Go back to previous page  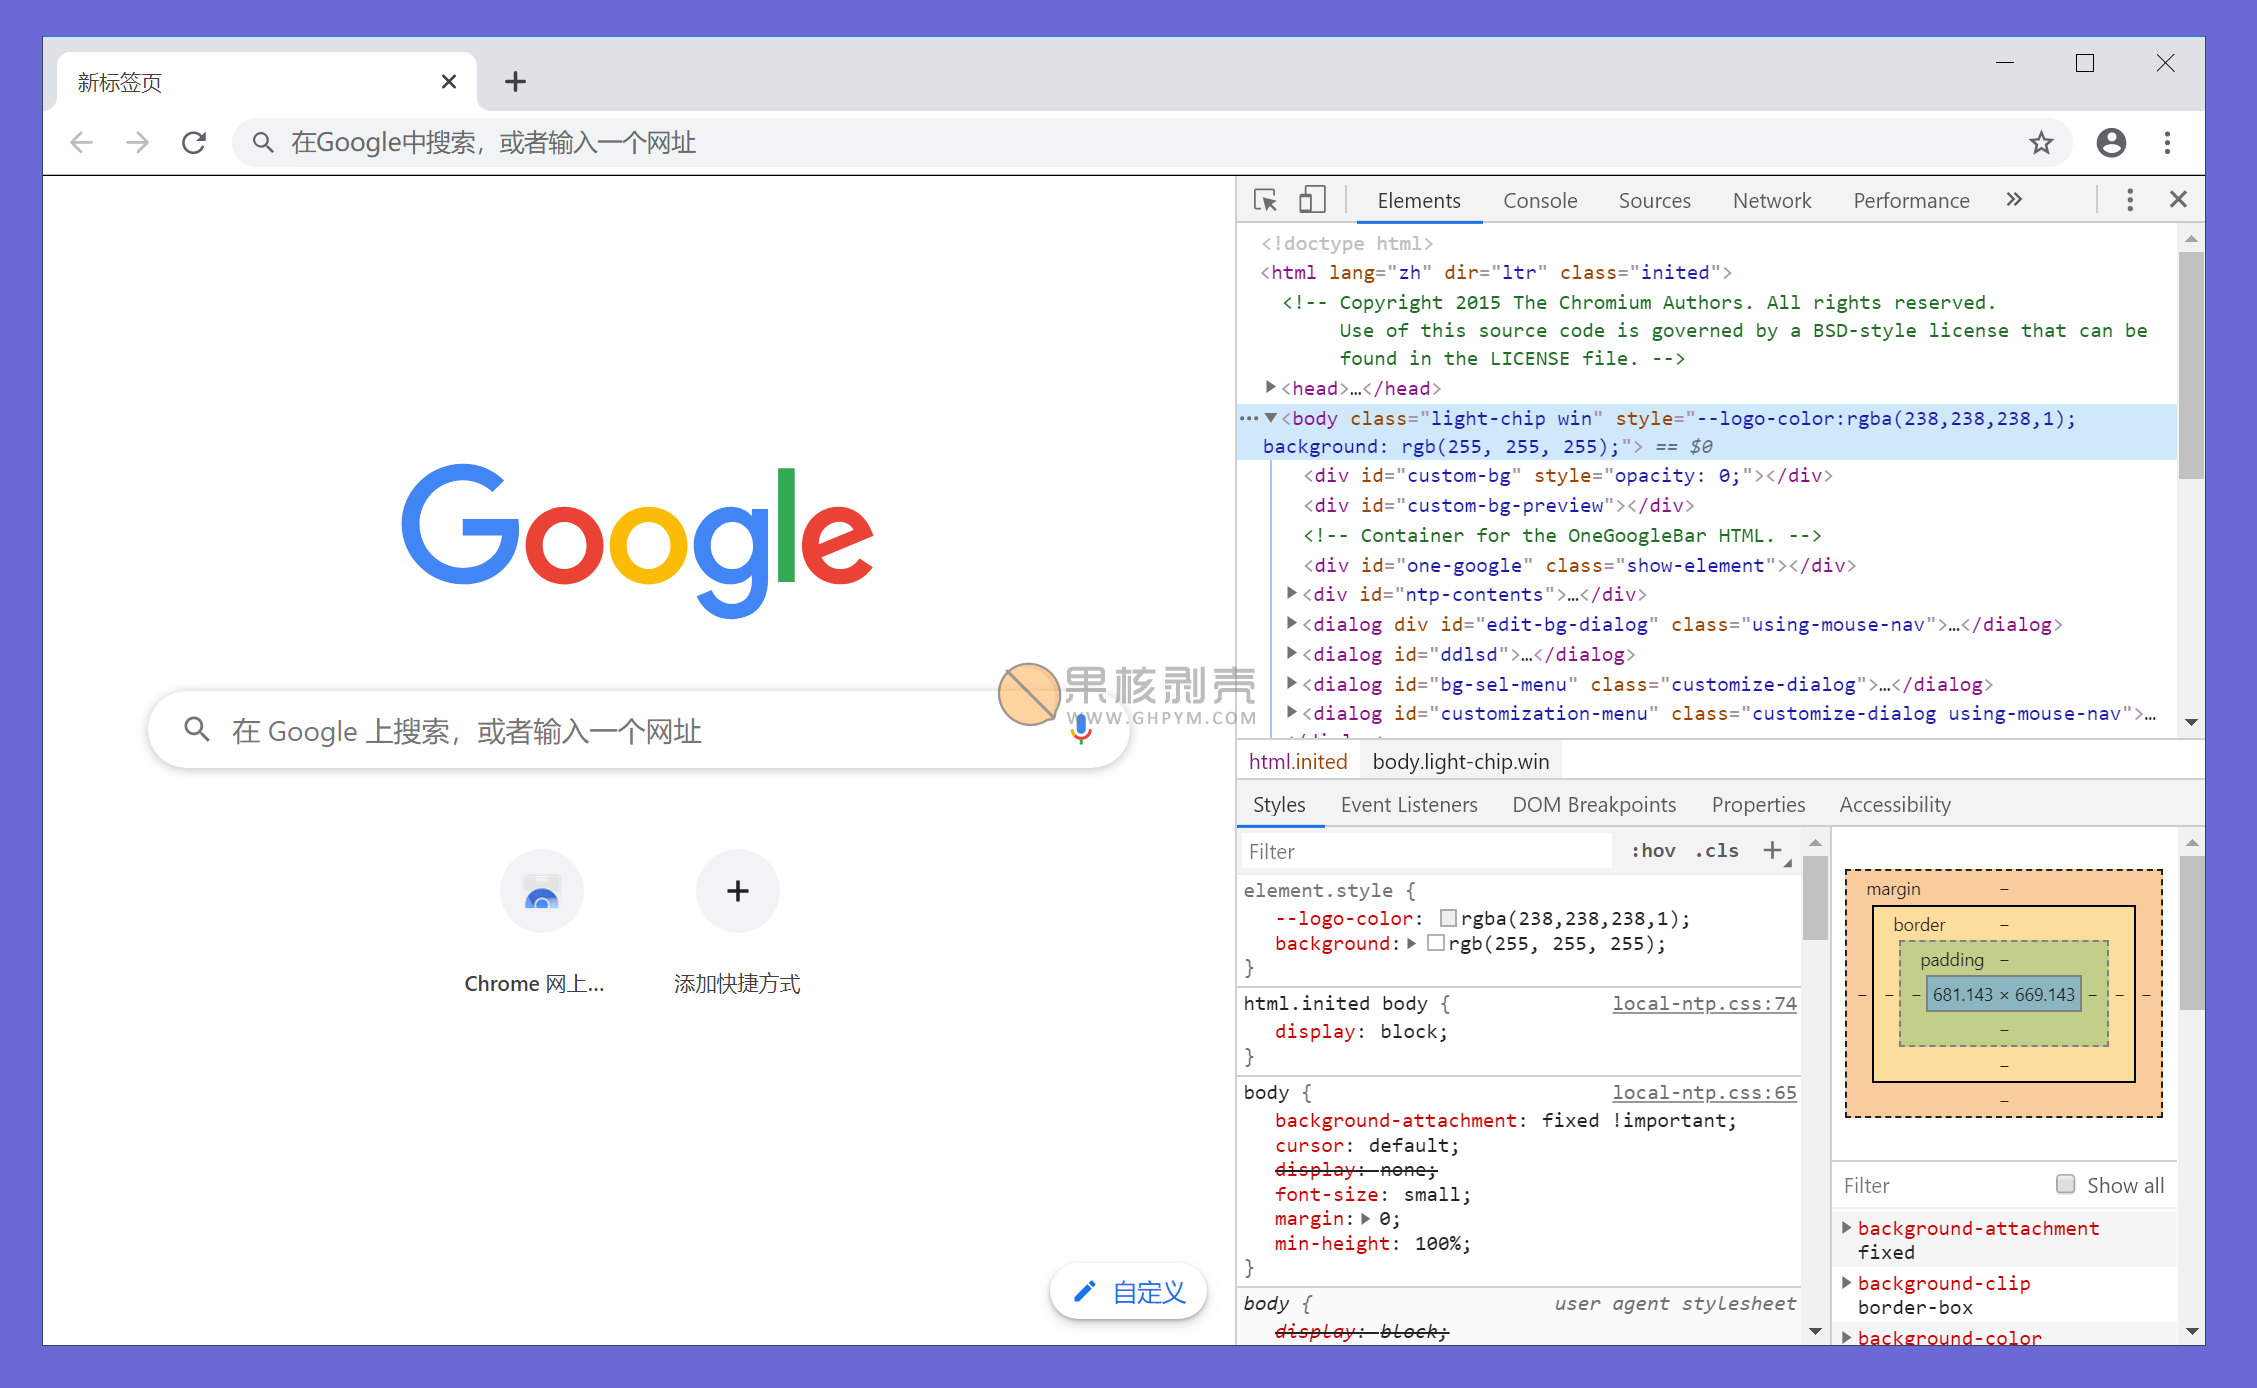[81, 143]
